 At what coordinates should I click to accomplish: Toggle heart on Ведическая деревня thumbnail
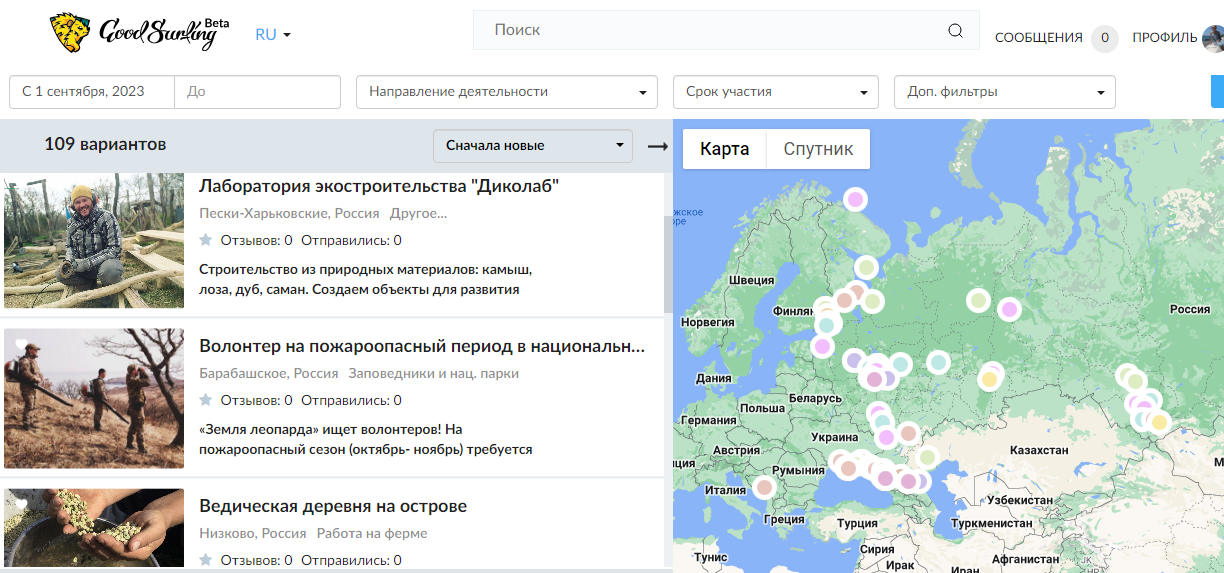(x=19, y=503)
